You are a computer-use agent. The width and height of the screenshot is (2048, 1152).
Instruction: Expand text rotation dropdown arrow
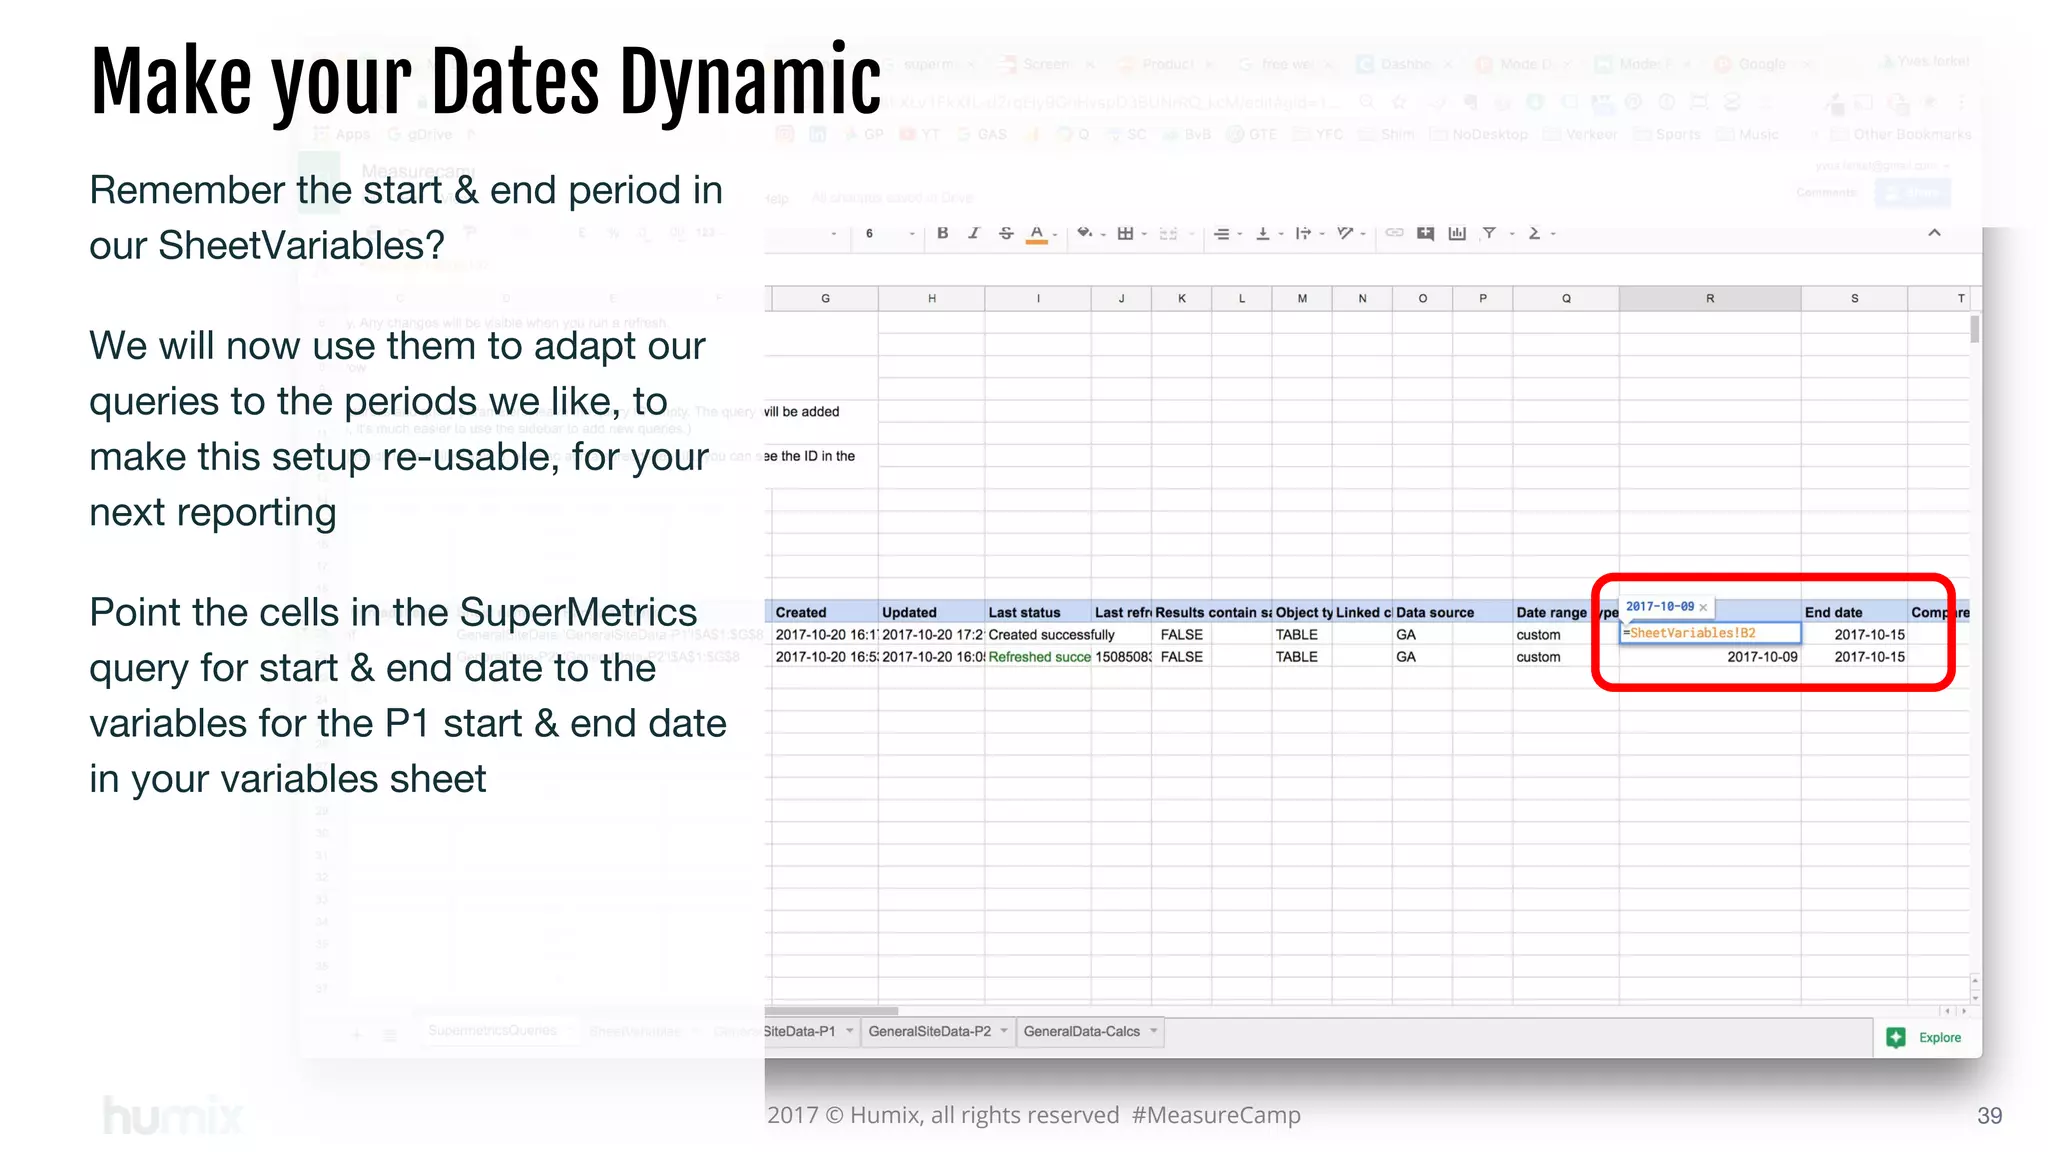1364,235
